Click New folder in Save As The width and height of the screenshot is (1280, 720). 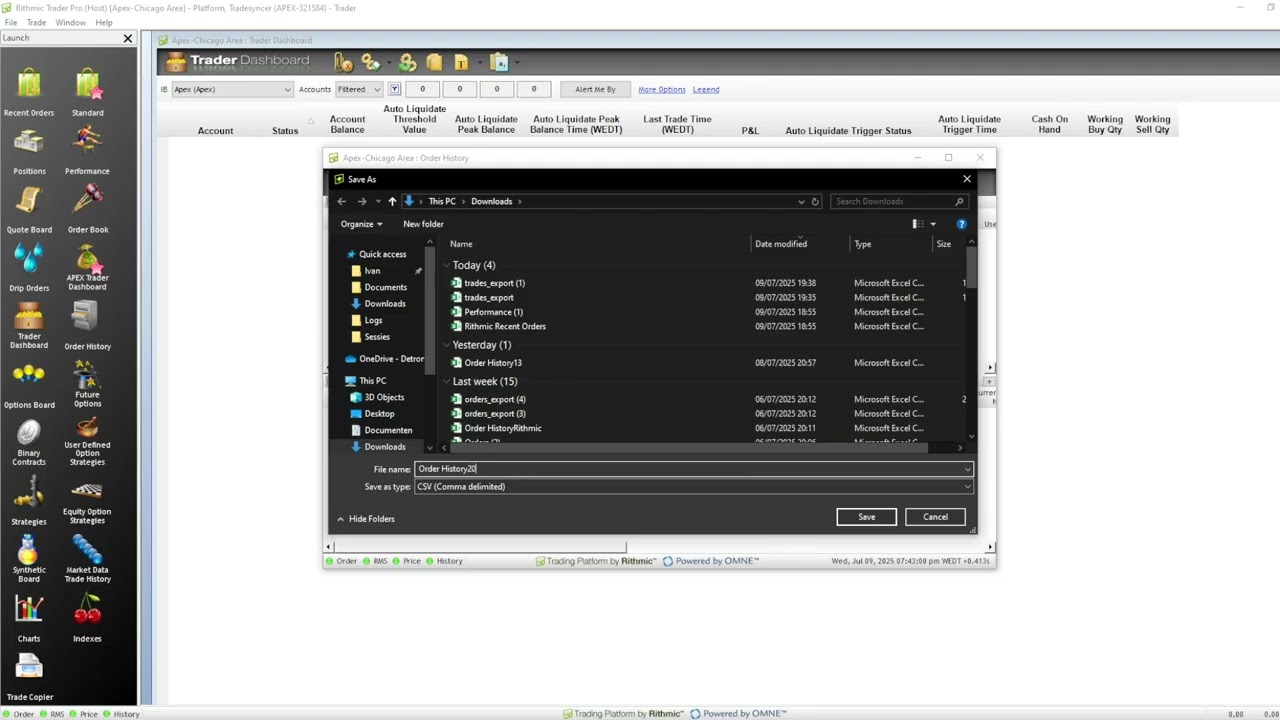pyautogui.click(x=423, y=224)
